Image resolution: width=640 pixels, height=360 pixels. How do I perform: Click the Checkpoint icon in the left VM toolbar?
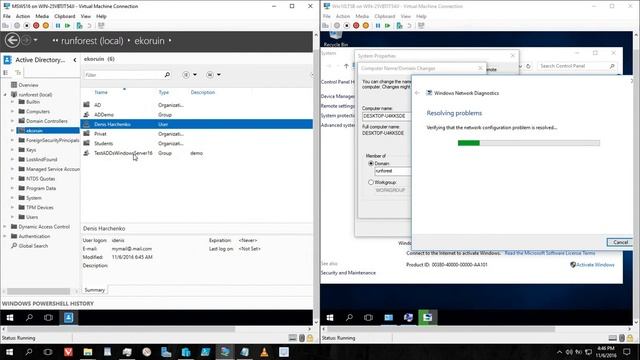pyautogui.click(x=79, y=26)
